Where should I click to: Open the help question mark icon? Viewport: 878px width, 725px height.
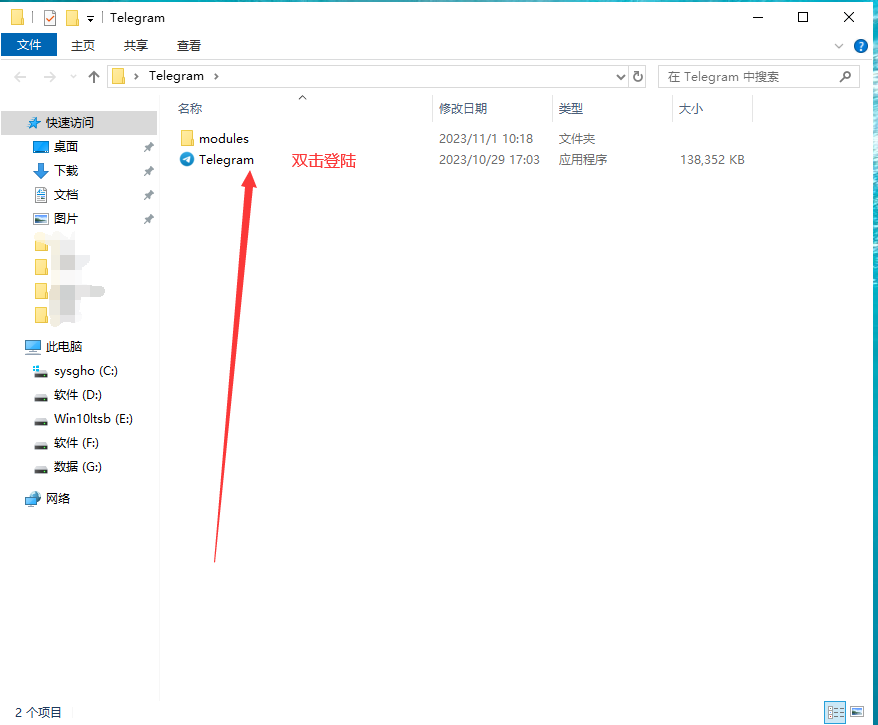coord(861,46)
